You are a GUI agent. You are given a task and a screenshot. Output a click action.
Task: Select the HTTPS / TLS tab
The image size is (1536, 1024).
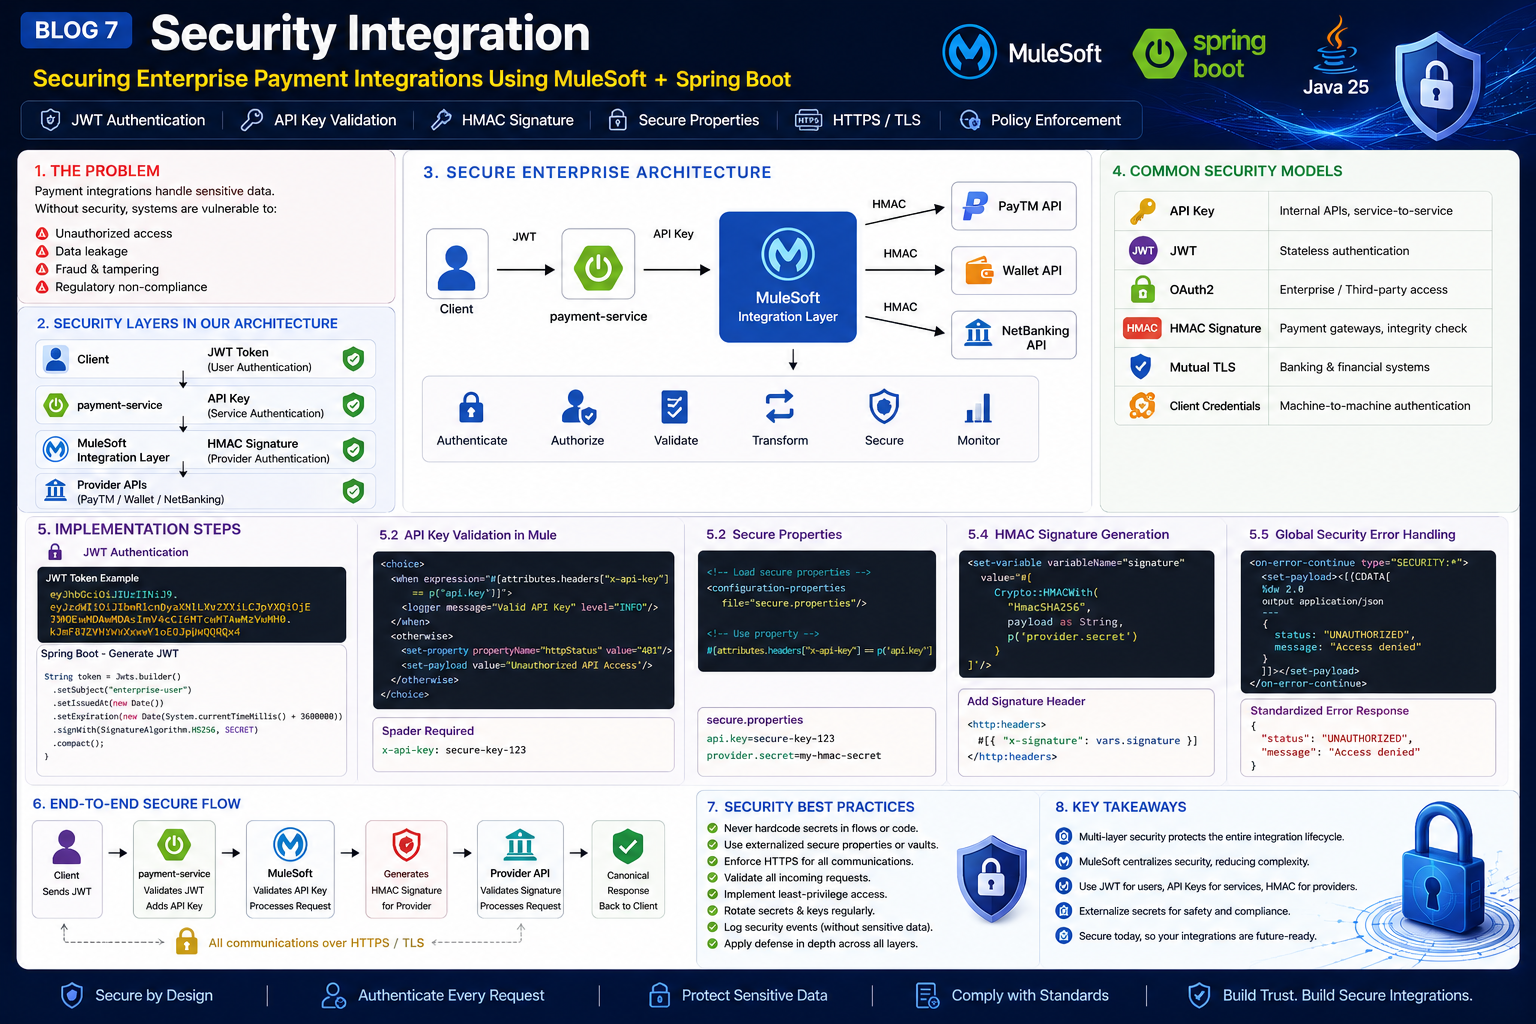pyautogui.click(x=858, y=120)
